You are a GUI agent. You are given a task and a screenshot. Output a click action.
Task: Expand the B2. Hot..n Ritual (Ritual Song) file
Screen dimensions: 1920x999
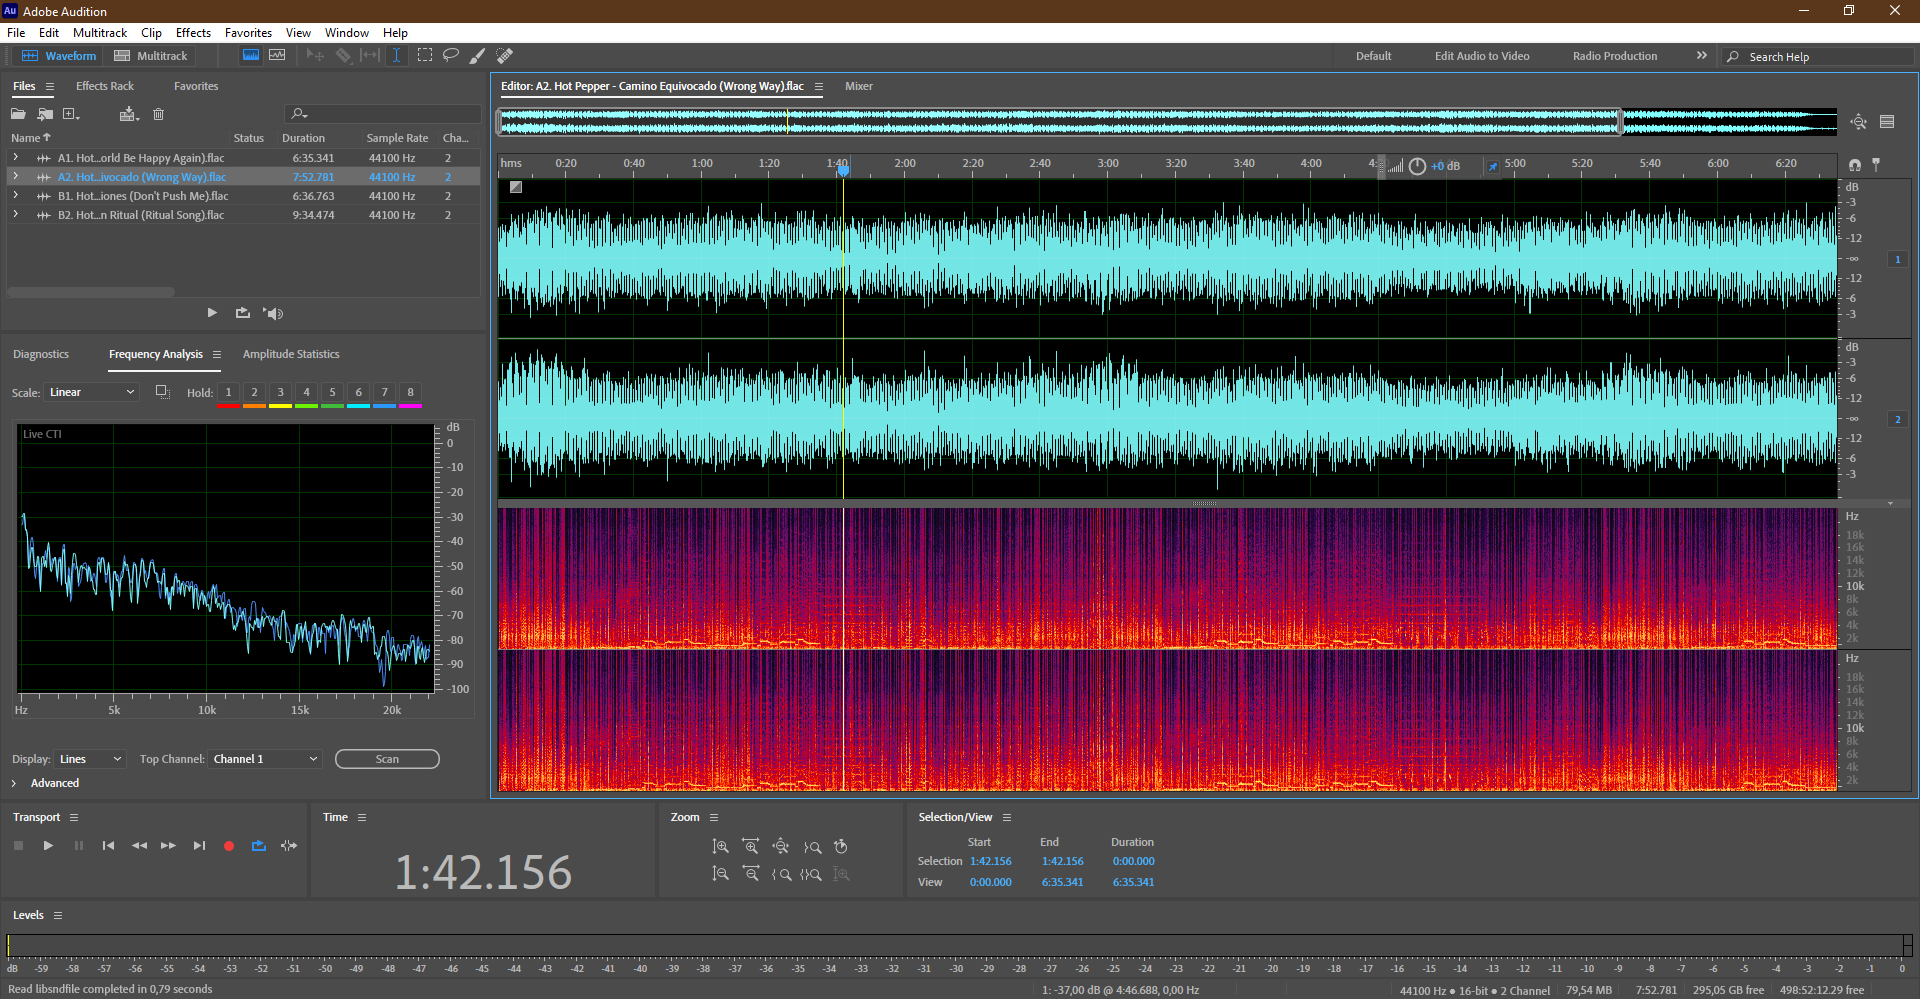point(15,215)
